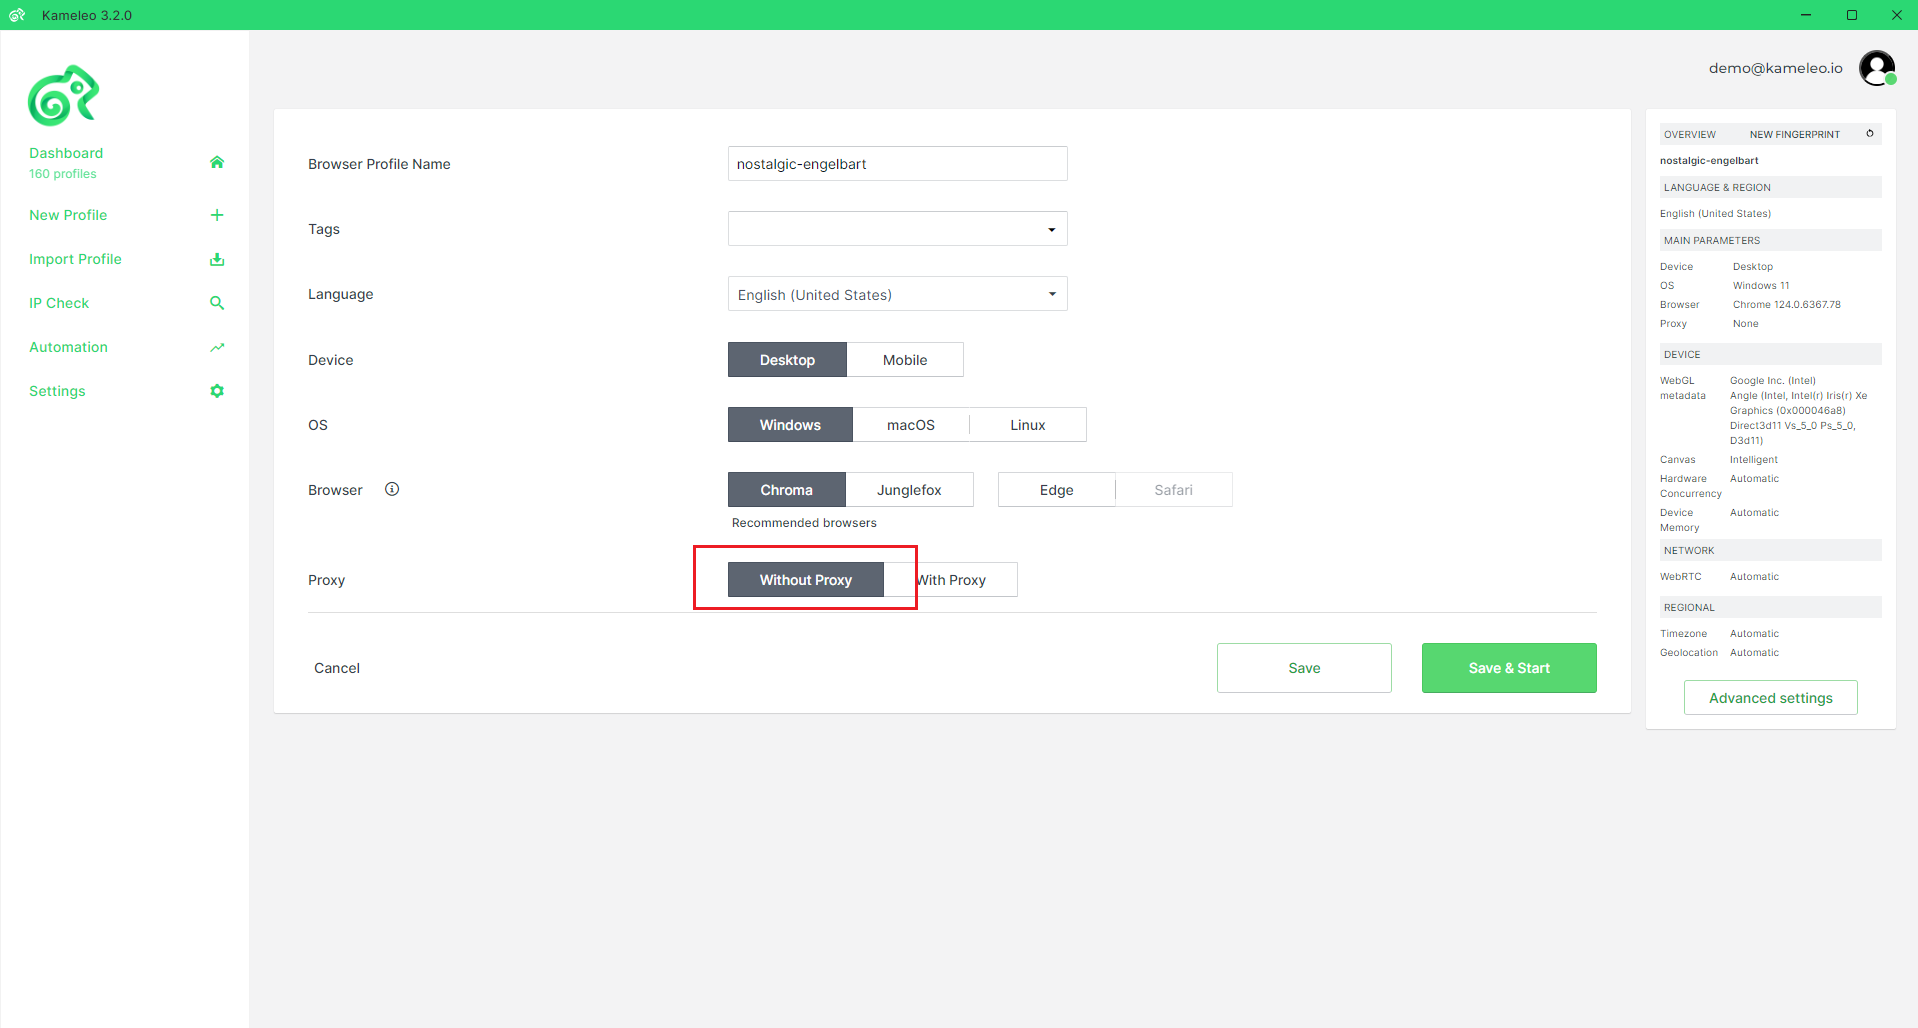The image size is (1918, 1028).
Task: Click 'Chrome 124.0.6367.78' browser value
Action: coord(1786,305)
